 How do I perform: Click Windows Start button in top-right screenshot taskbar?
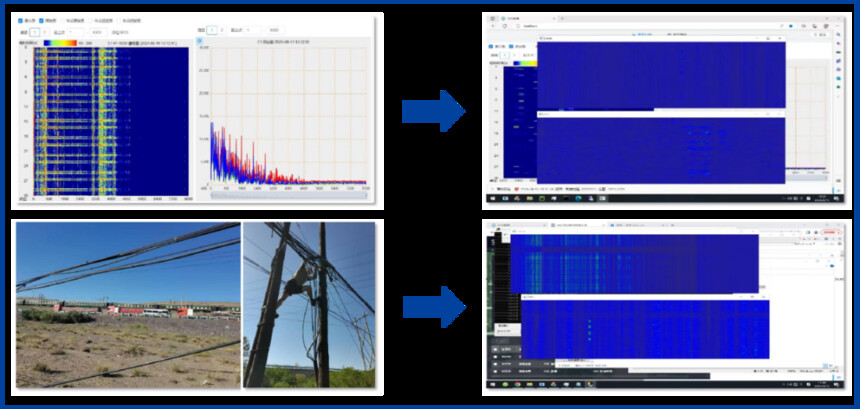click(493, 198)
